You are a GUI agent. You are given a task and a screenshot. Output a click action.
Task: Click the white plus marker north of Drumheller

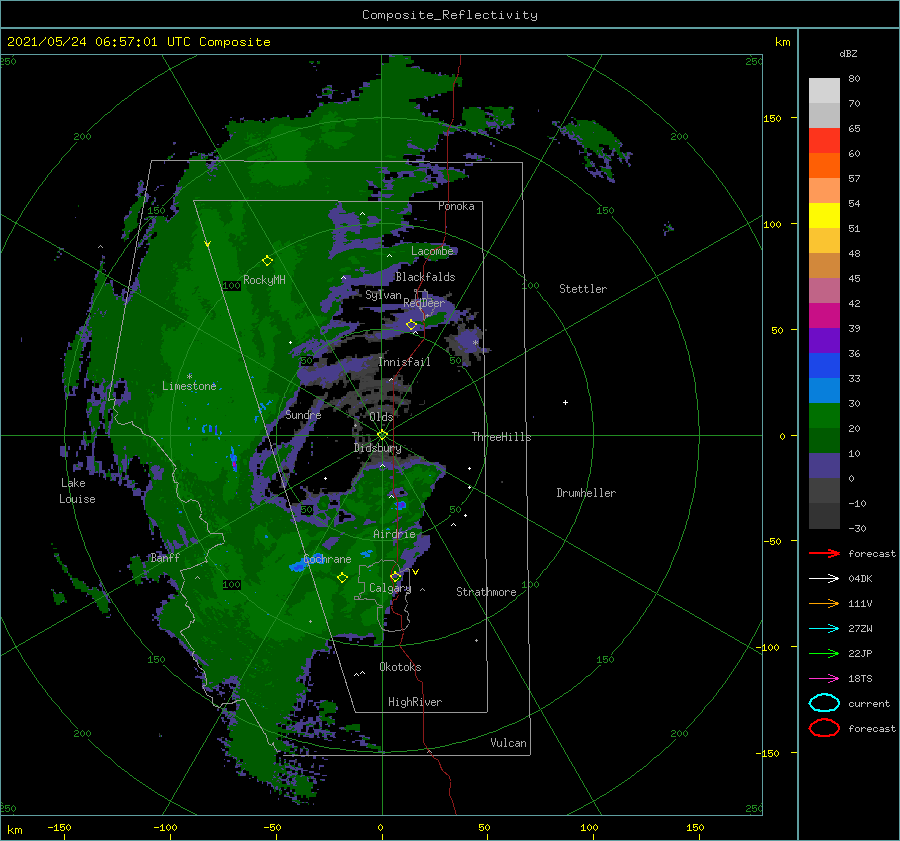pos(565,402)
